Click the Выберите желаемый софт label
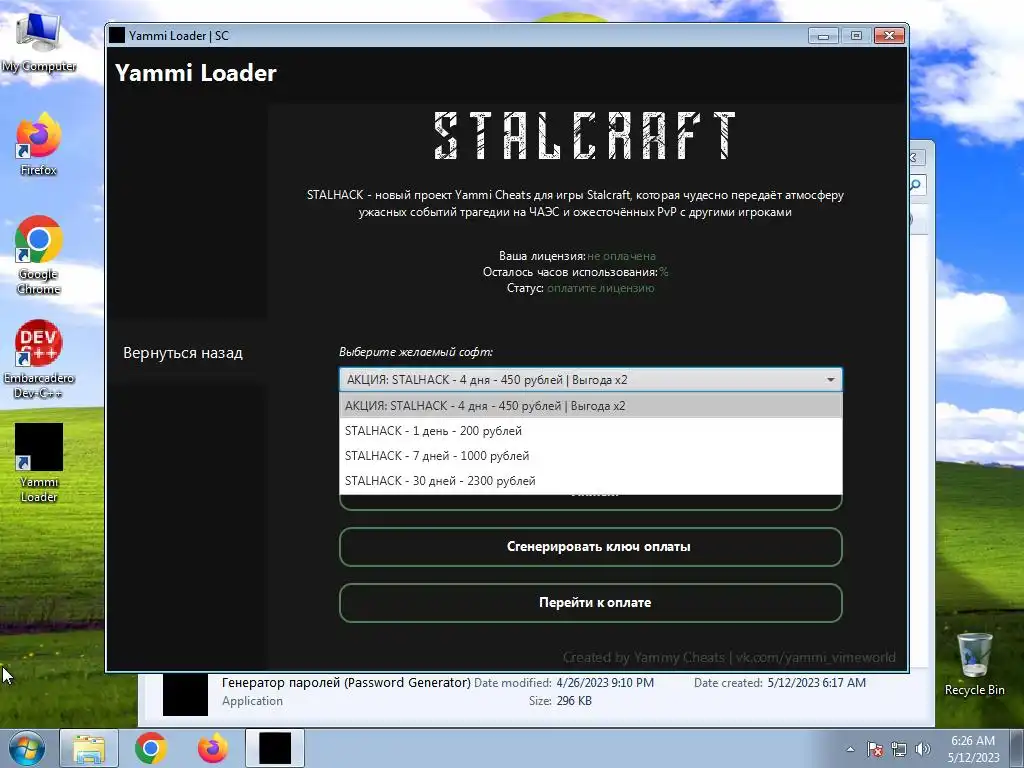Screen dimensions: 1024x768 (416, 351)
